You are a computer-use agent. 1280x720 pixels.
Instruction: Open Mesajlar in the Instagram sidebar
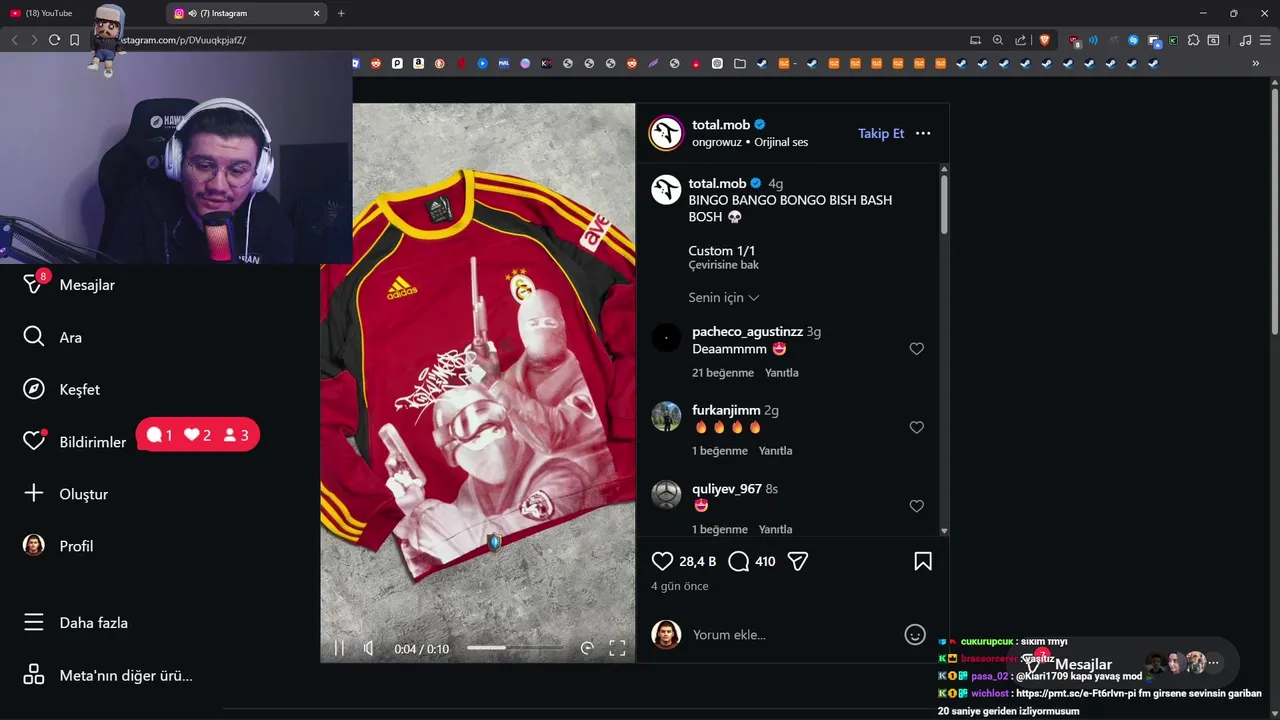70,285
